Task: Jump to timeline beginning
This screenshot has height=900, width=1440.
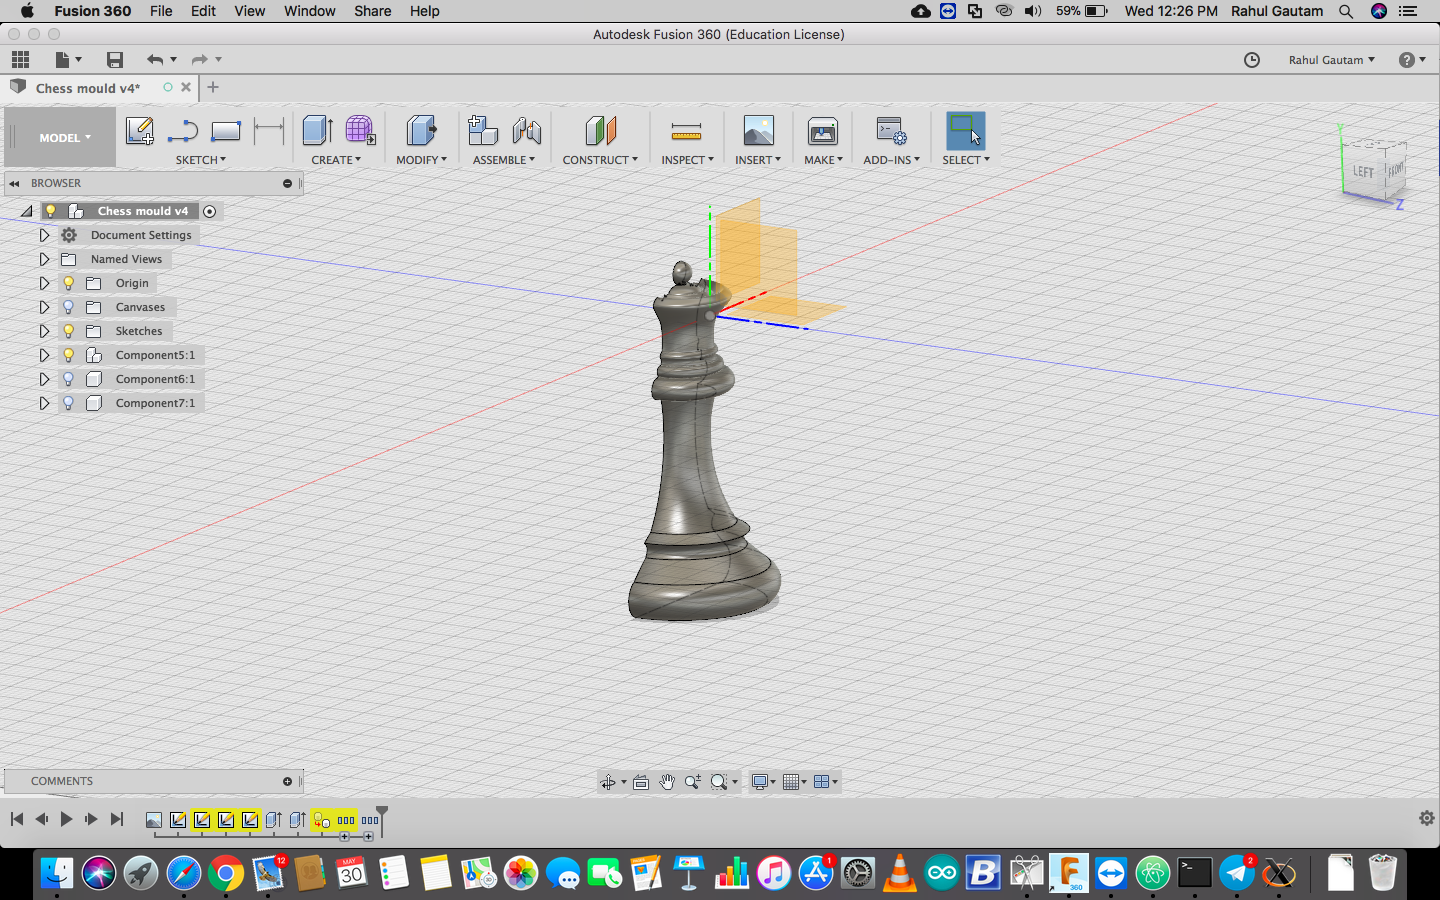Action: [17, 819]
